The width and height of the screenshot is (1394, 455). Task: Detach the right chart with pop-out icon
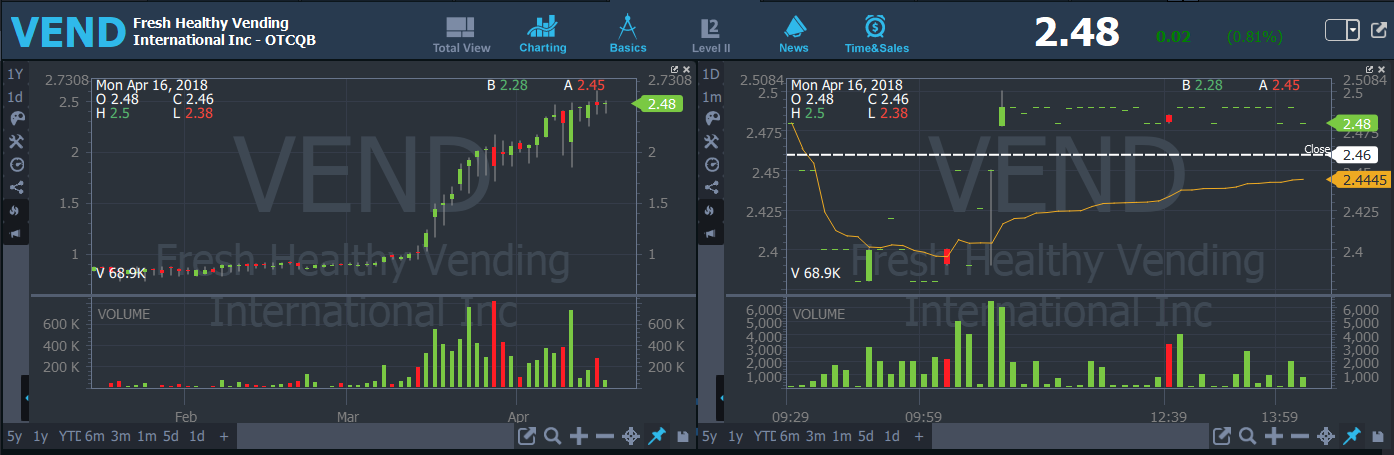point(1222,436)
